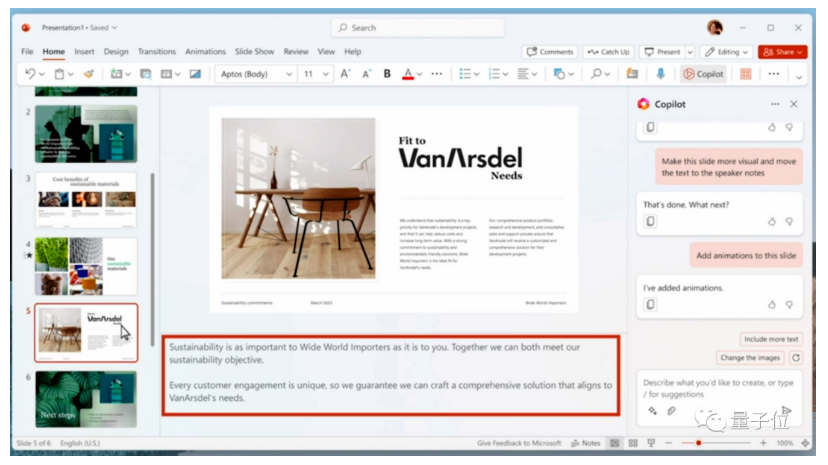Open Copilot from the ribbon

(x=703, y=74)
